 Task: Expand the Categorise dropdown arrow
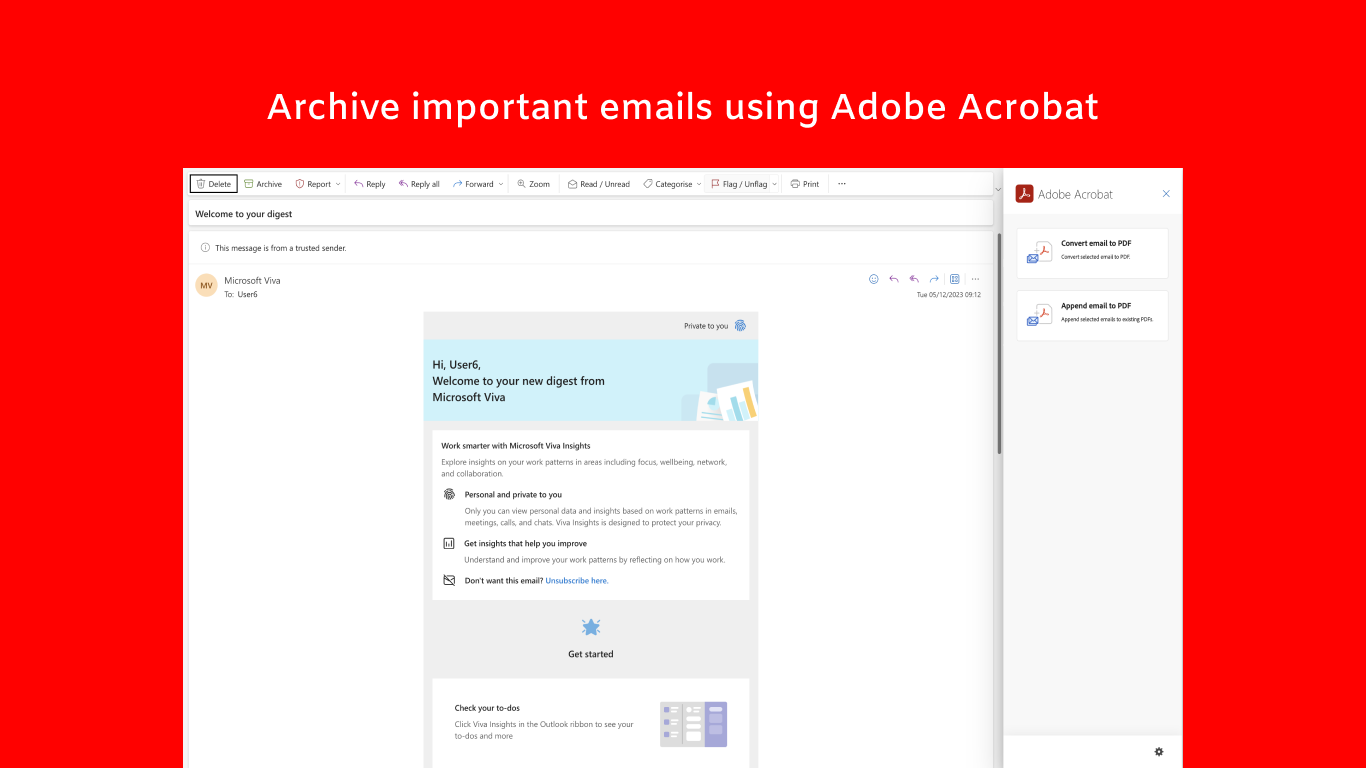tap(699, 184)
